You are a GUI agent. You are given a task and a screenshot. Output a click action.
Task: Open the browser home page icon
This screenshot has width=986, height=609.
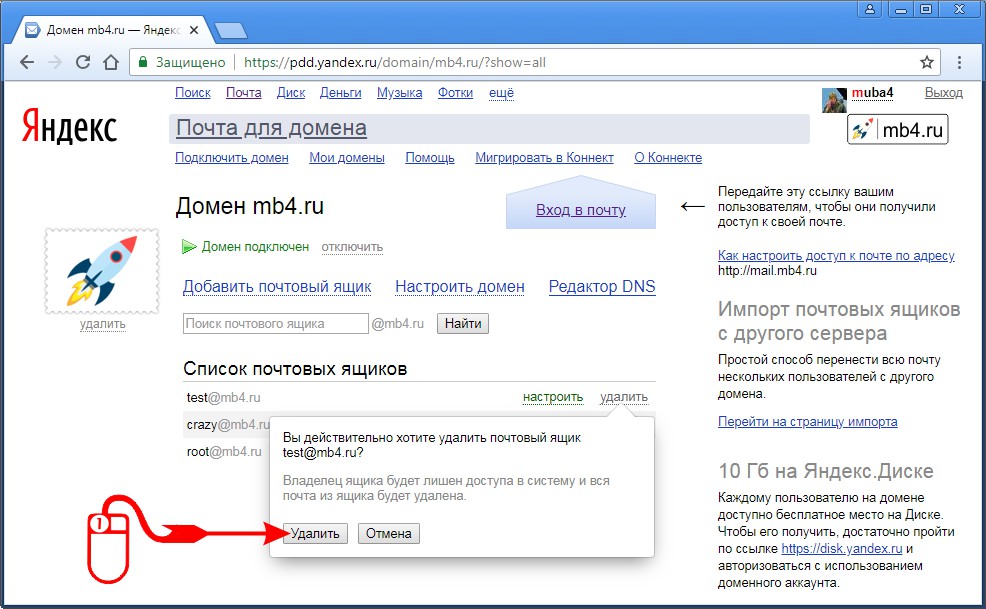tap(111, 62)
